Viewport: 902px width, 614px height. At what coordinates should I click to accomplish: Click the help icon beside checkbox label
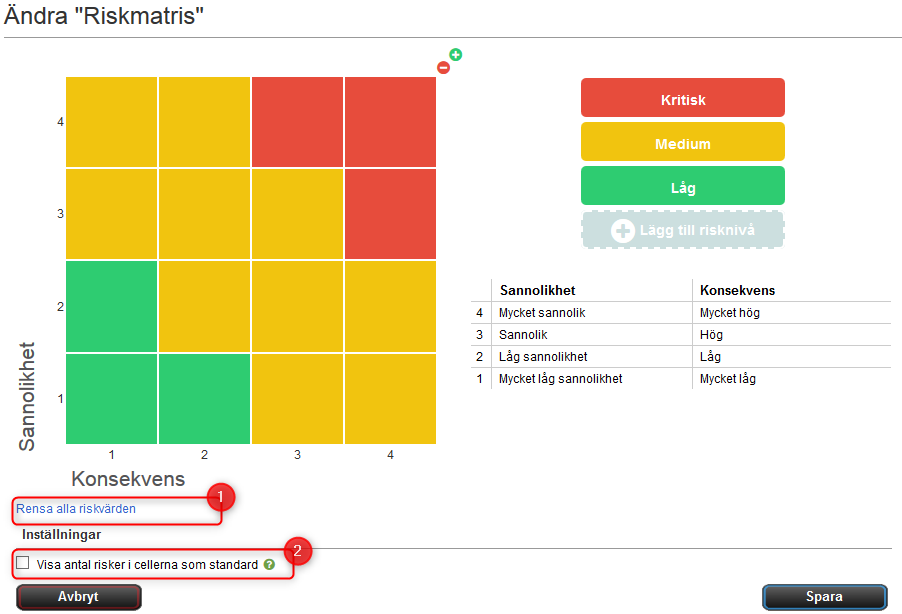point(269,564)
